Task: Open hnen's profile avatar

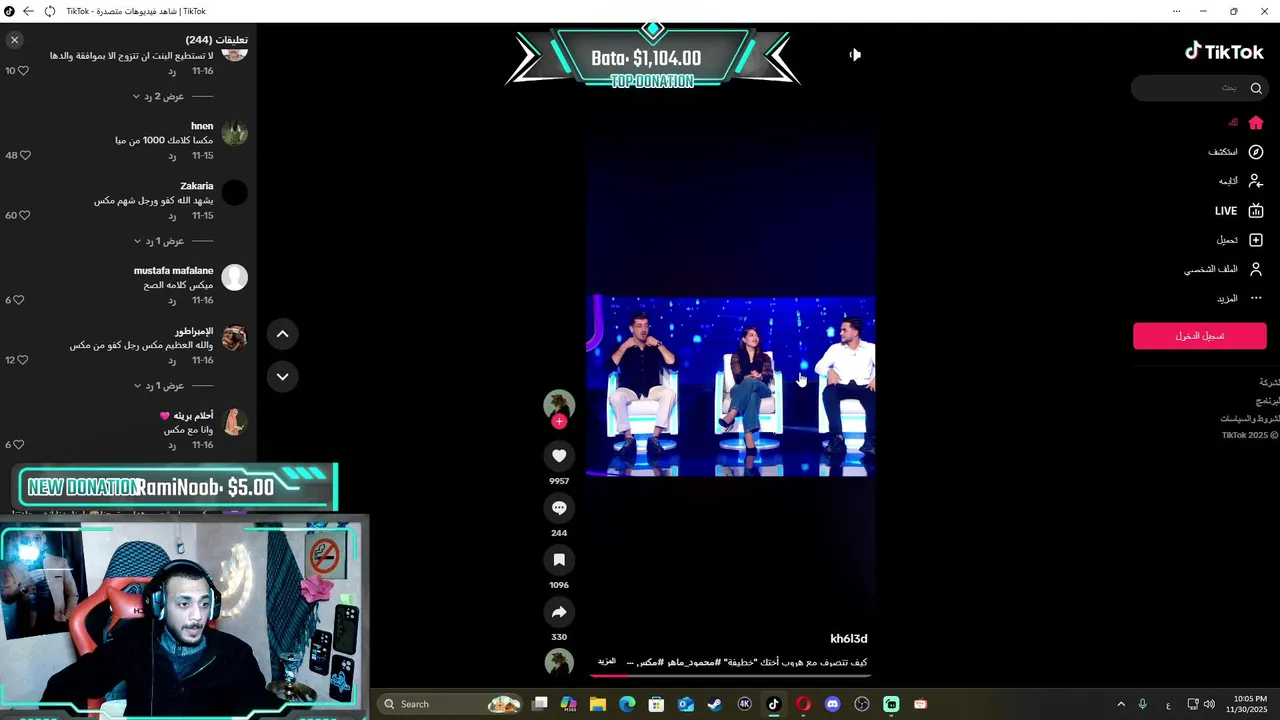Action: point(235,133)
